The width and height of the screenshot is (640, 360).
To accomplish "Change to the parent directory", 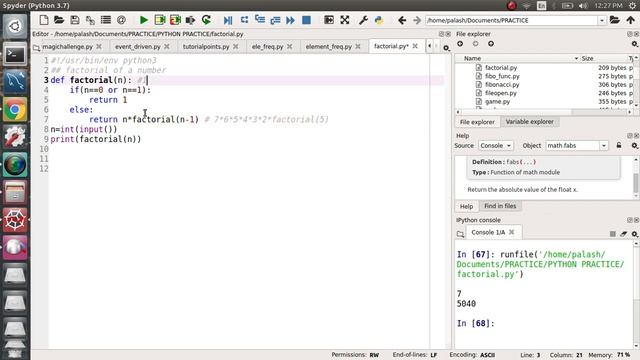I will pyautogui.click(x=631, y=20).
